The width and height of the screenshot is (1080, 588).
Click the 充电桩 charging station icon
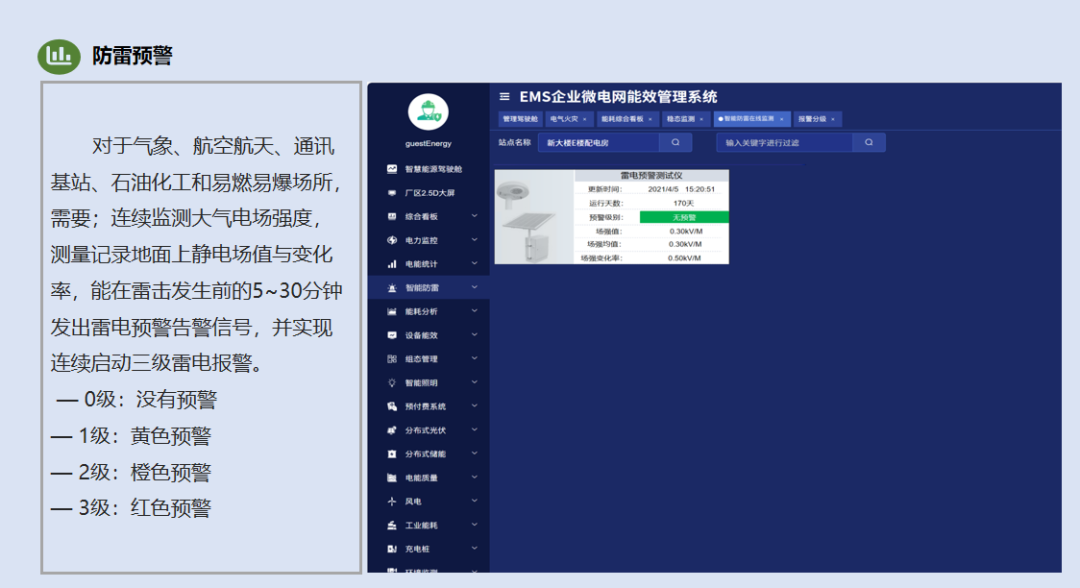[392, 549]
